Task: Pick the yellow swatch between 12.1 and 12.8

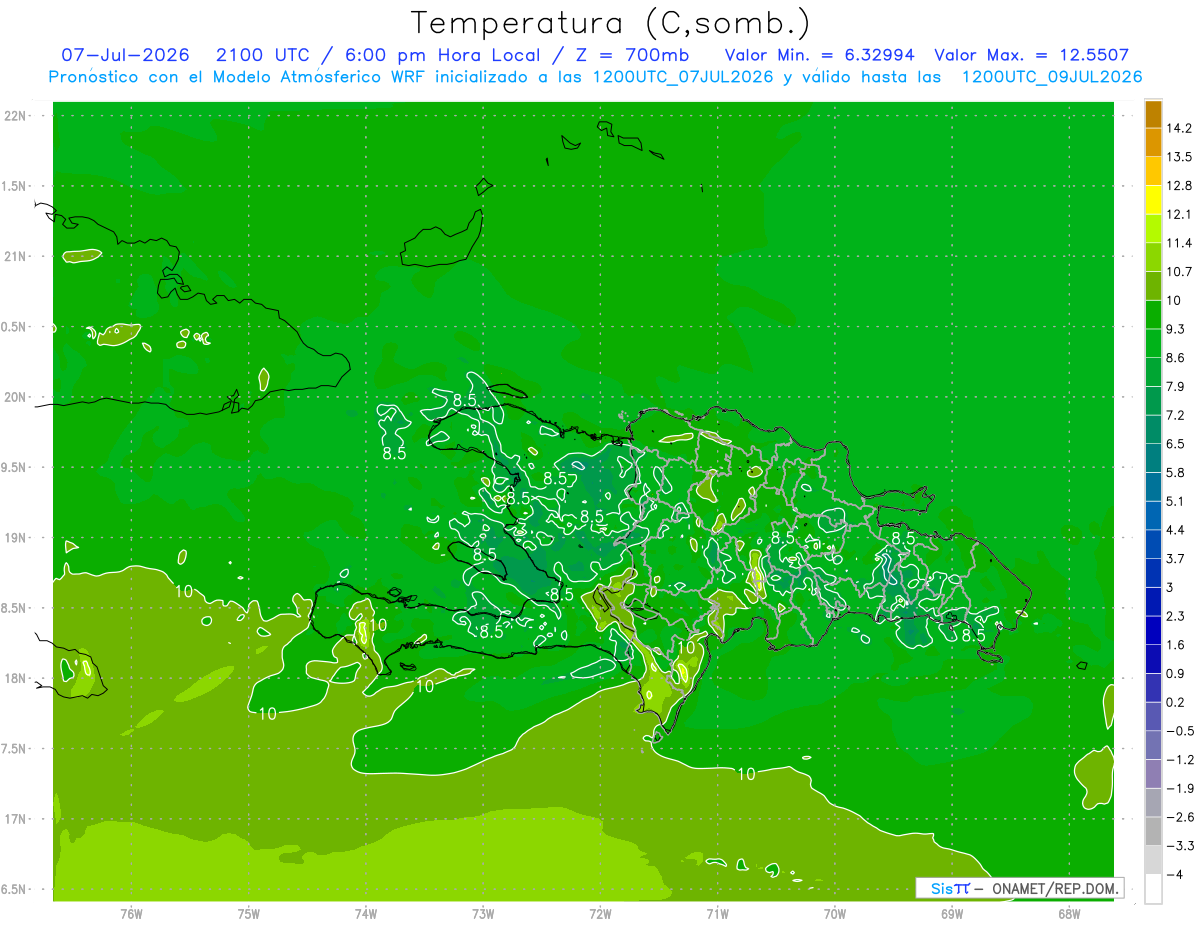Action: pyautogui.click(x=1153, y=200)
